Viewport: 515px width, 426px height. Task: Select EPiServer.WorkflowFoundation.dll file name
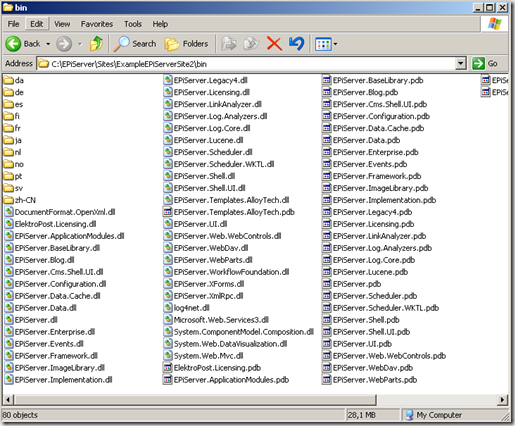click(x=231, y=272)
